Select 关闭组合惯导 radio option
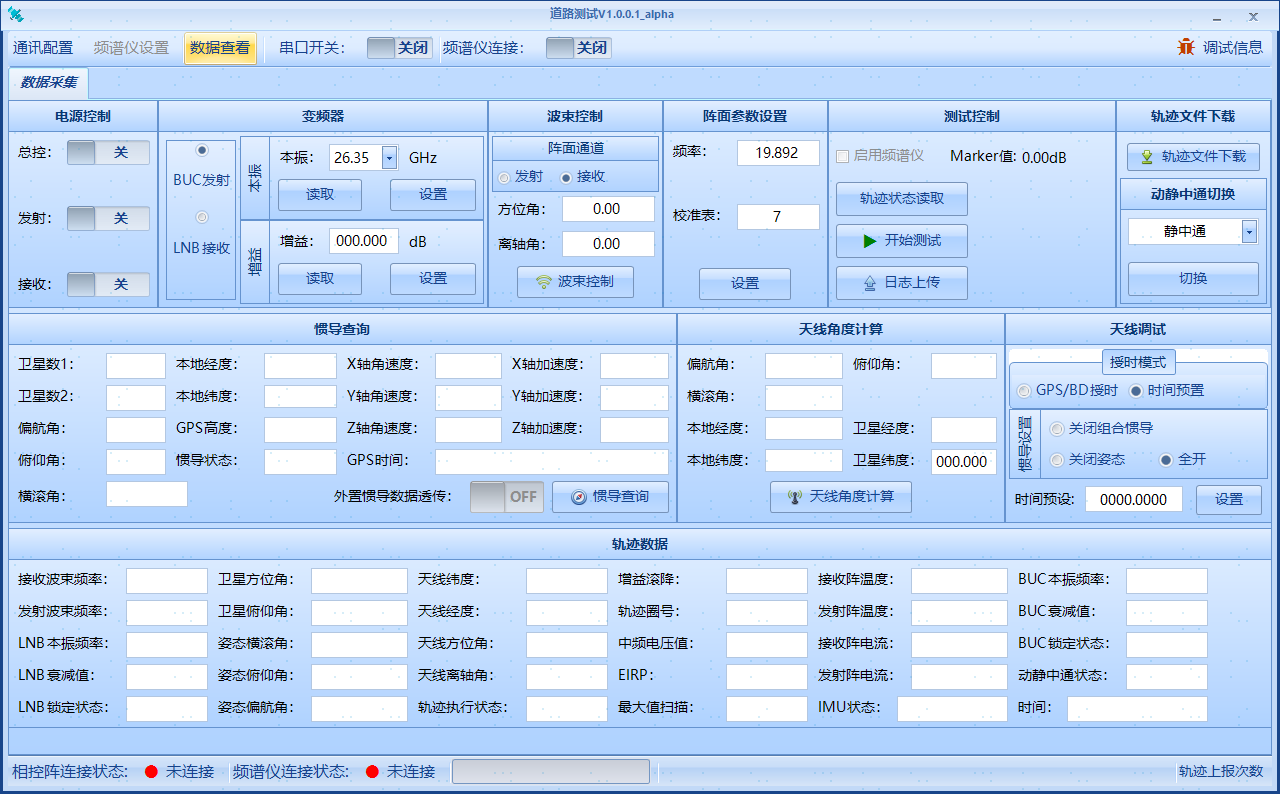 click(1102, 428)
